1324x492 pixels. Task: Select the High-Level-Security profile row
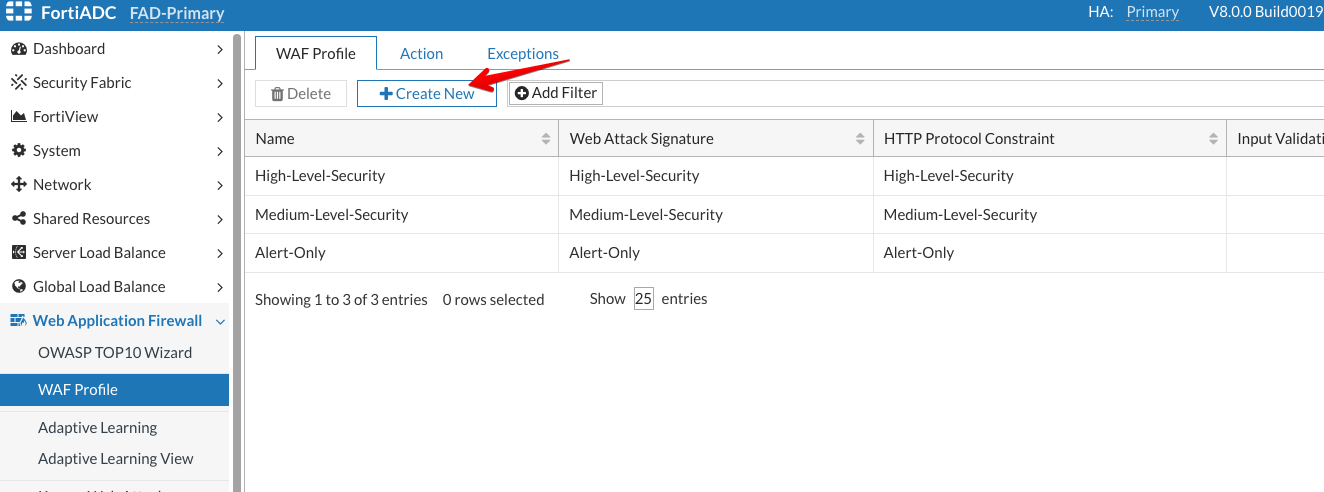(x=320, y=176)
